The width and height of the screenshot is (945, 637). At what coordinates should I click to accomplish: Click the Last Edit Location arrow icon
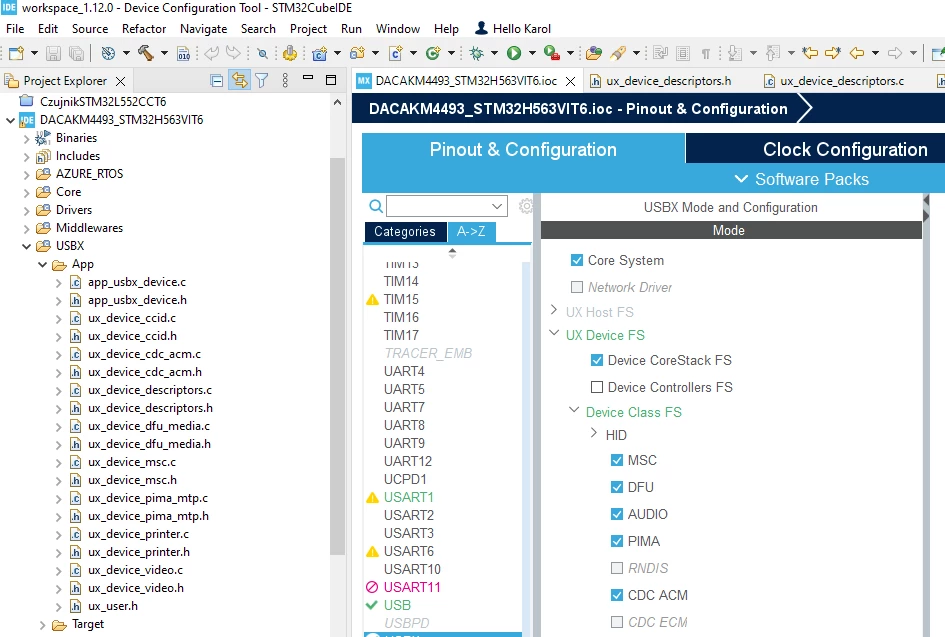810,53
